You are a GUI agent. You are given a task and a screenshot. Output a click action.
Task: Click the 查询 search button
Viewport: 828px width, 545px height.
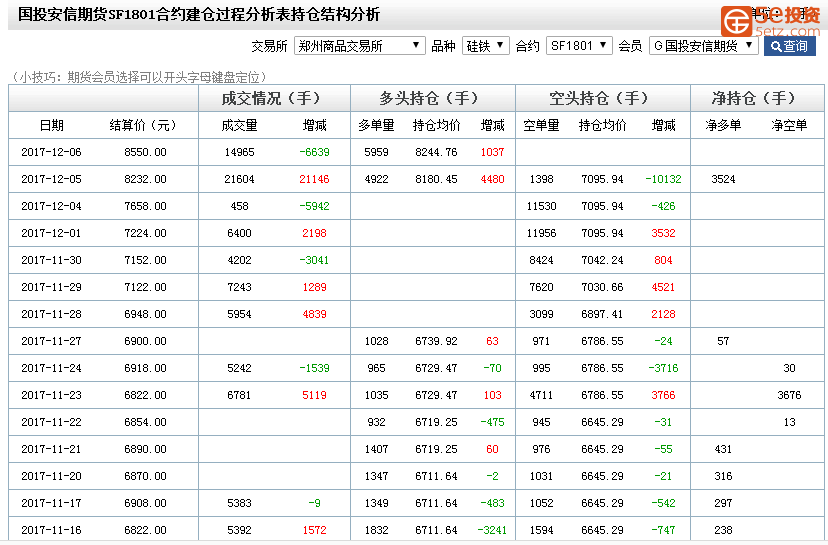(789, 46)
